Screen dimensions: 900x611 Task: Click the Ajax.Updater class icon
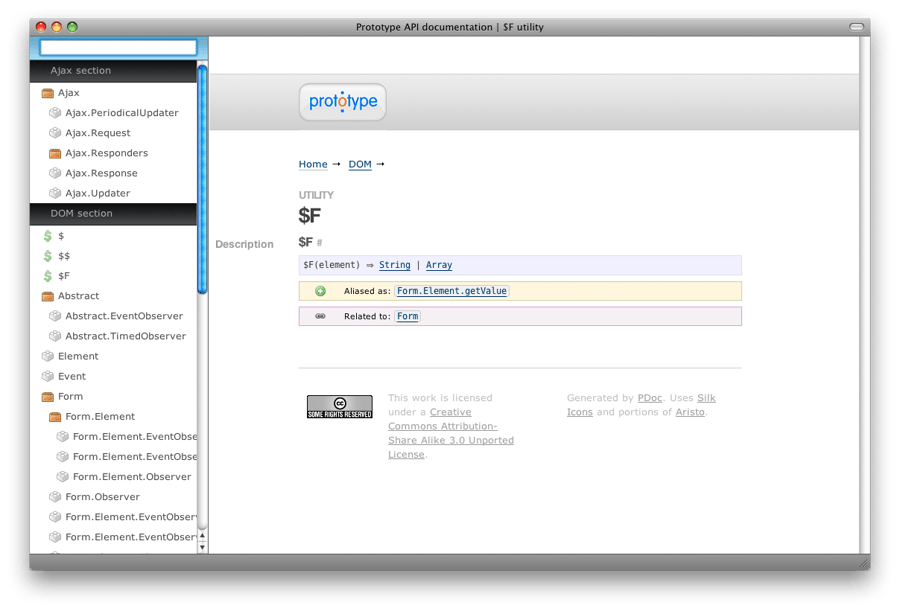55,194
